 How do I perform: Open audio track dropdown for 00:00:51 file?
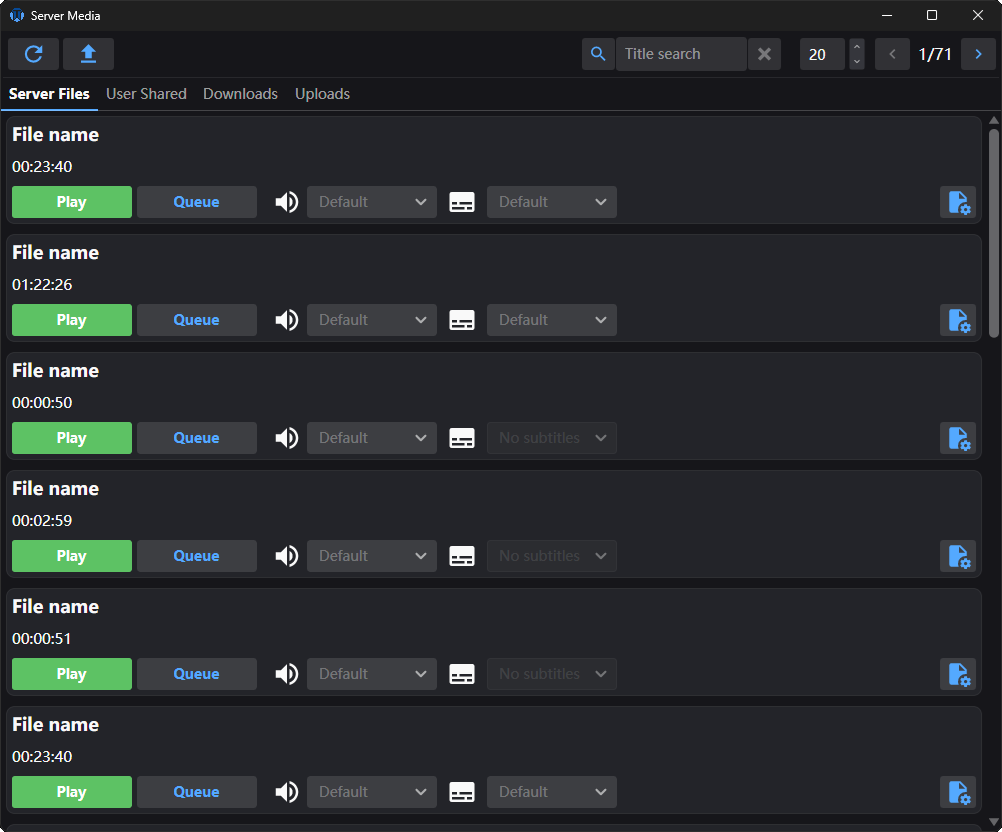(372, 674)
